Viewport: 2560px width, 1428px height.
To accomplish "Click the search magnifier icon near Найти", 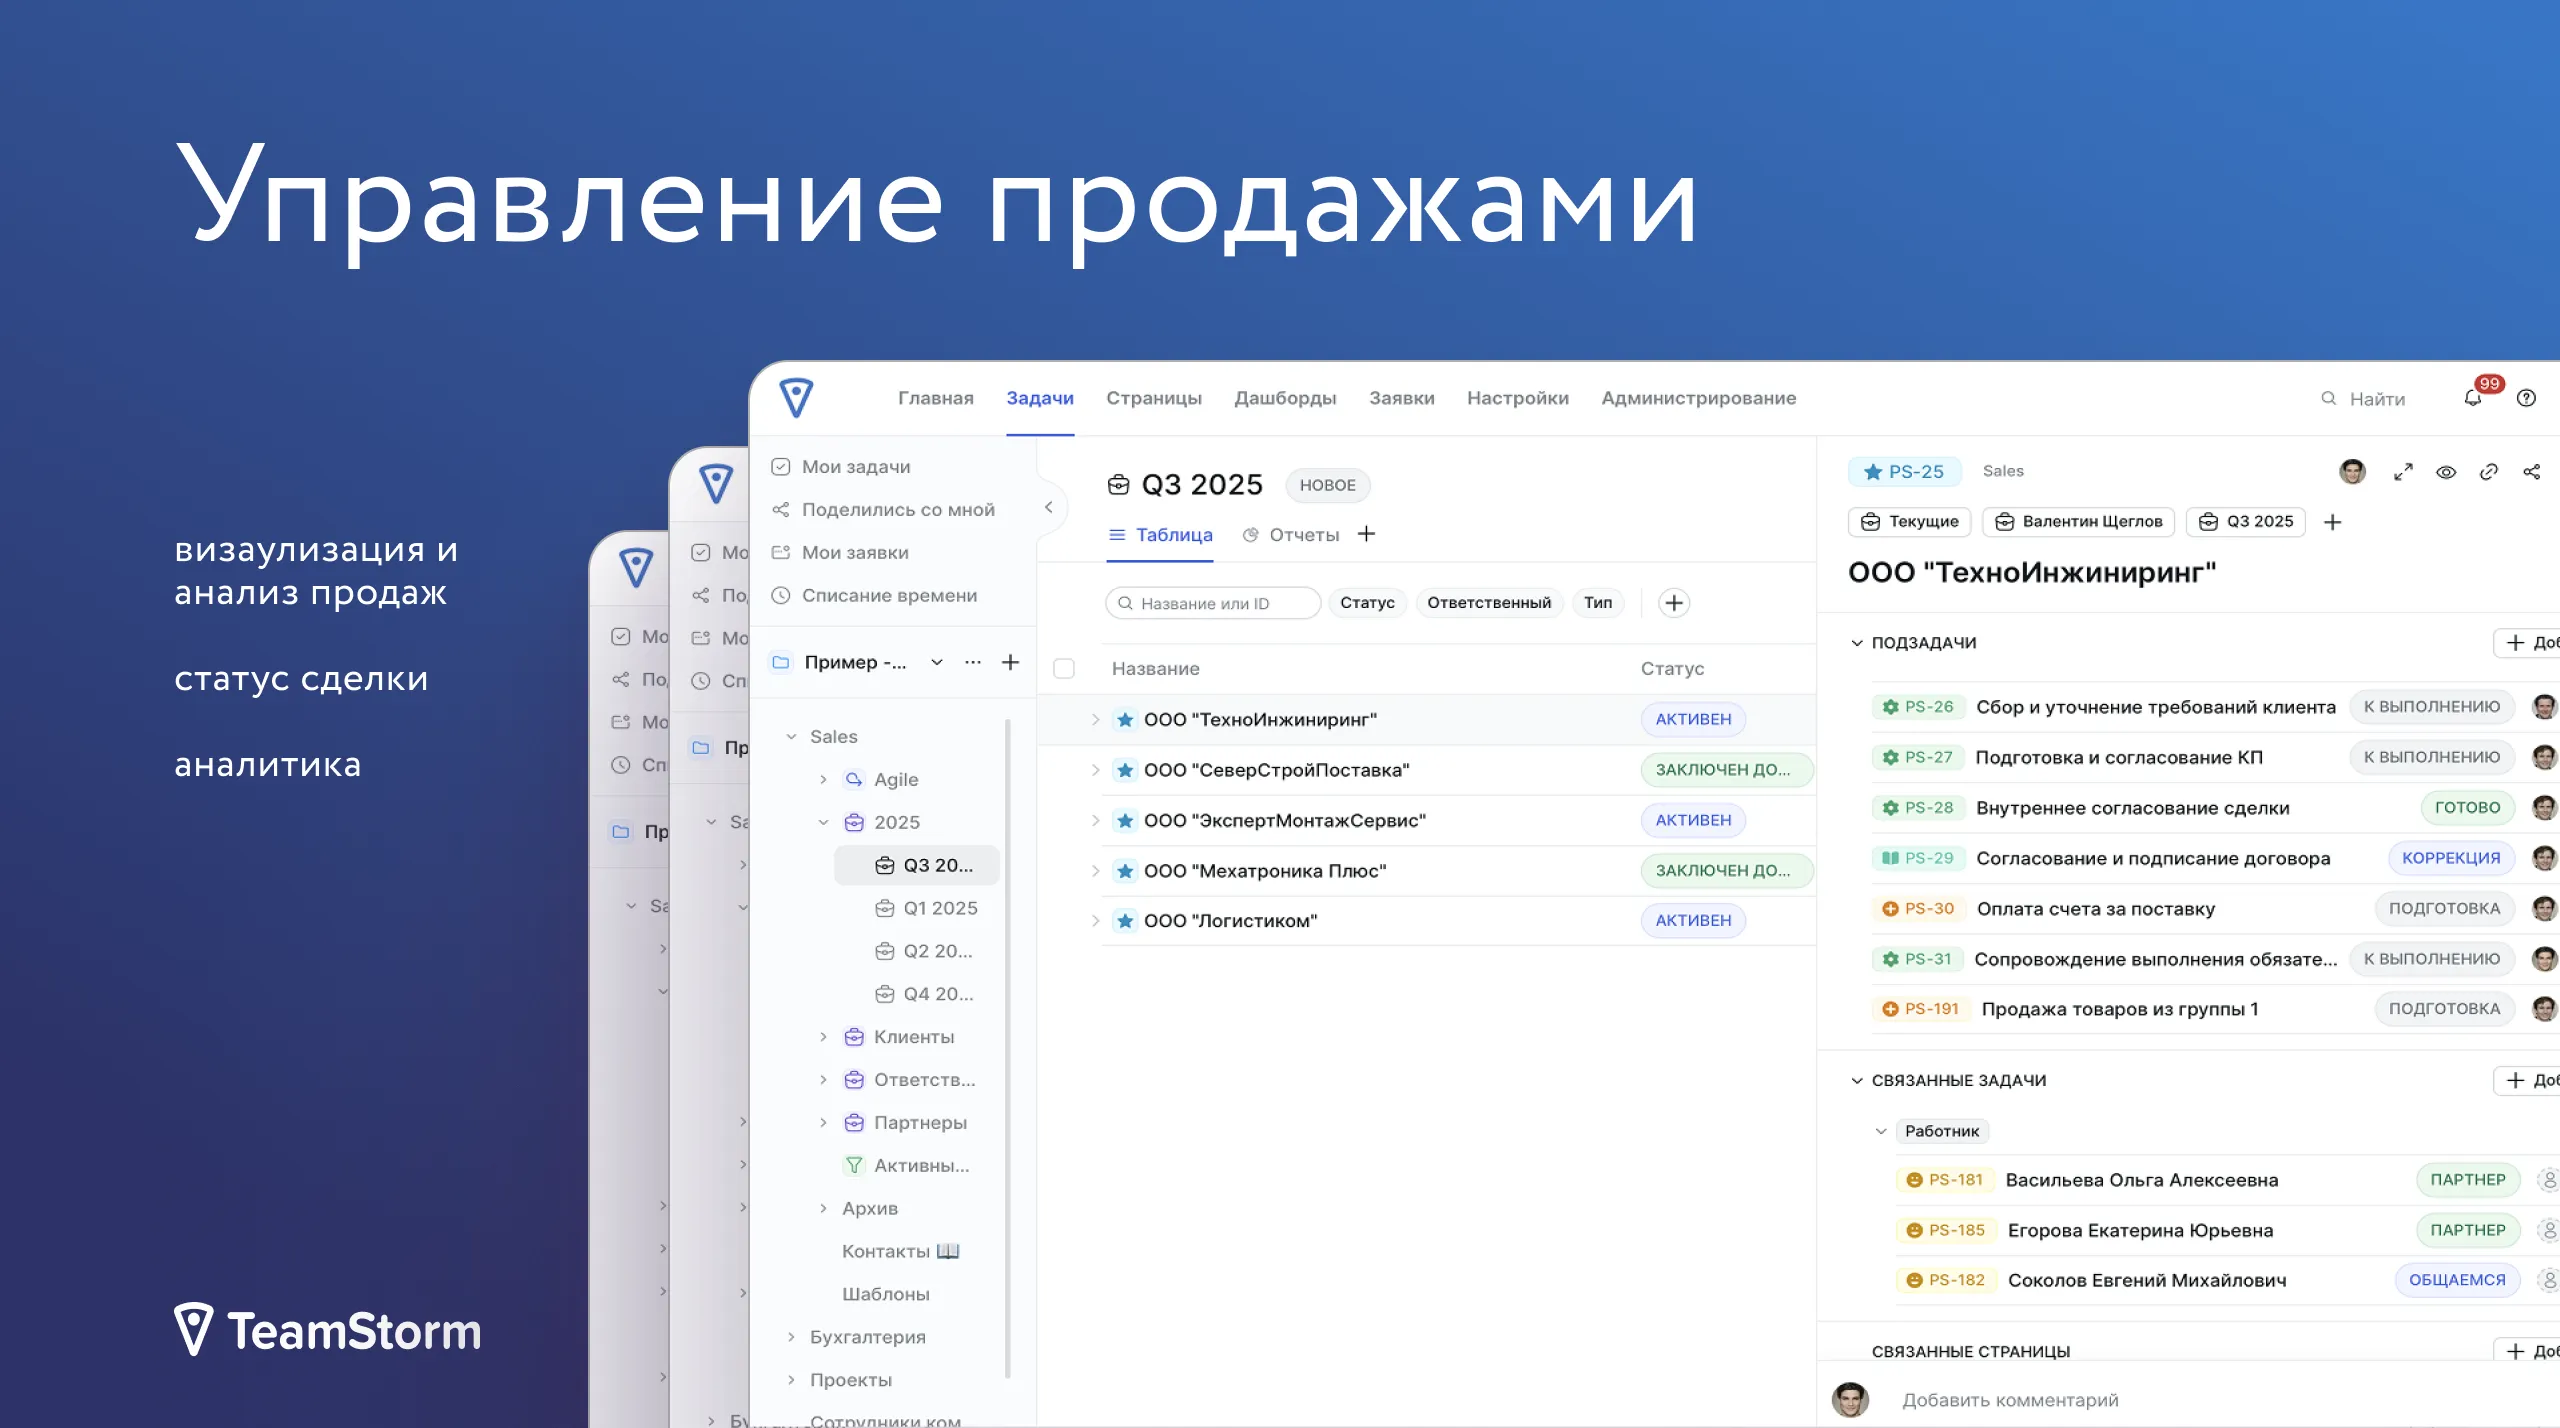I will (2327, 397).
